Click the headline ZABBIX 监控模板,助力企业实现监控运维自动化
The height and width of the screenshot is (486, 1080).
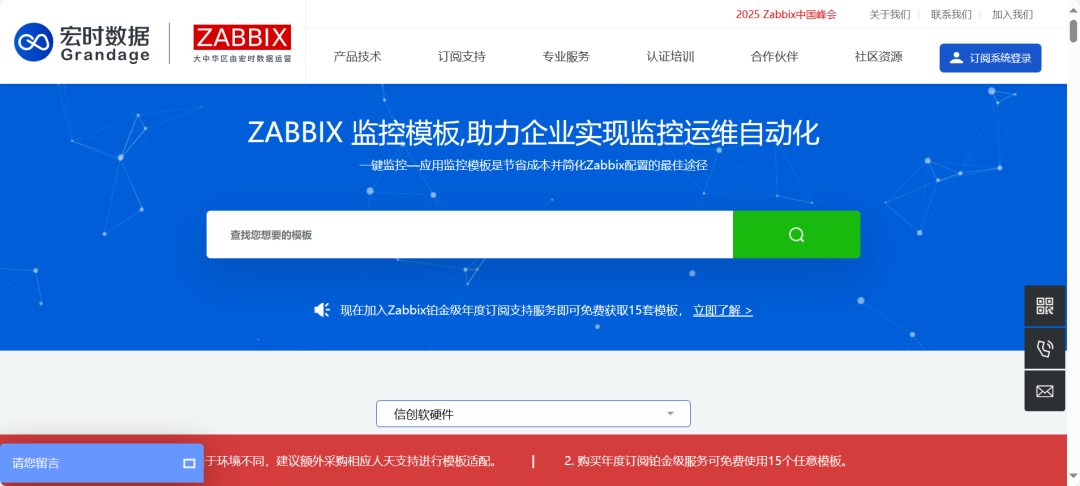point(534,134)
